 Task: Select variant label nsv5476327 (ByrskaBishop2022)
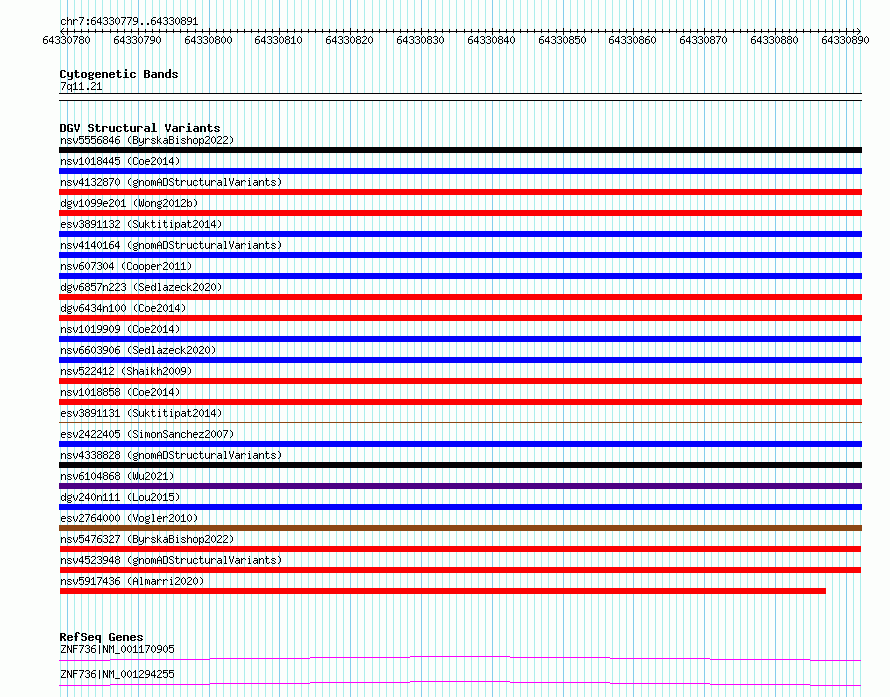coord(146,539)
